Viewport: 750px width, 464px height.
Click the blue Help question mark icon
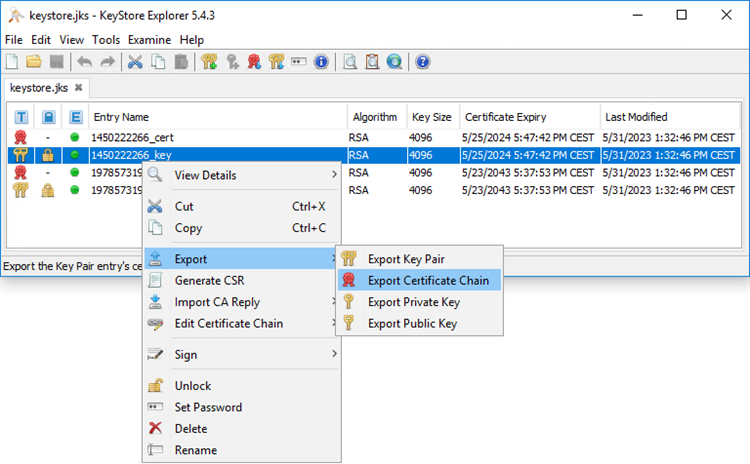tap(422, 62)
